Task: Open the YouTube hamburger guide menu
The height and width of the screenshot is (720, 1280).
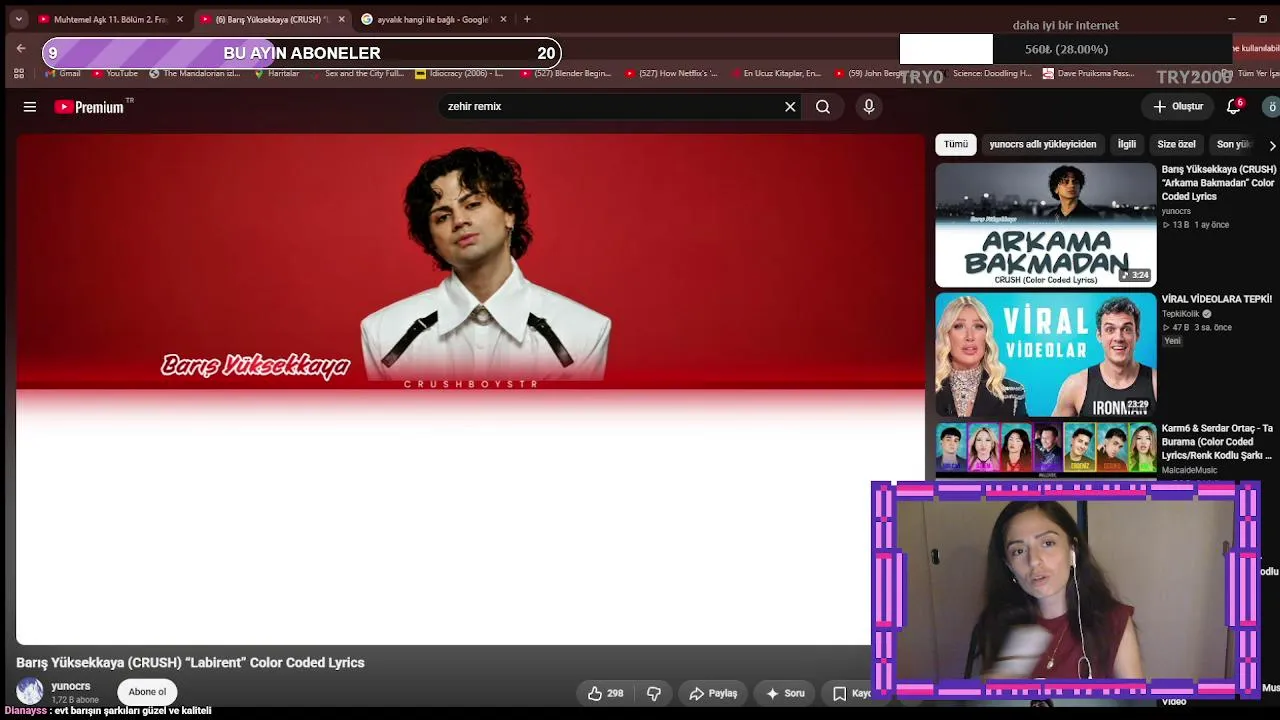Action: (x=30, y=107)
